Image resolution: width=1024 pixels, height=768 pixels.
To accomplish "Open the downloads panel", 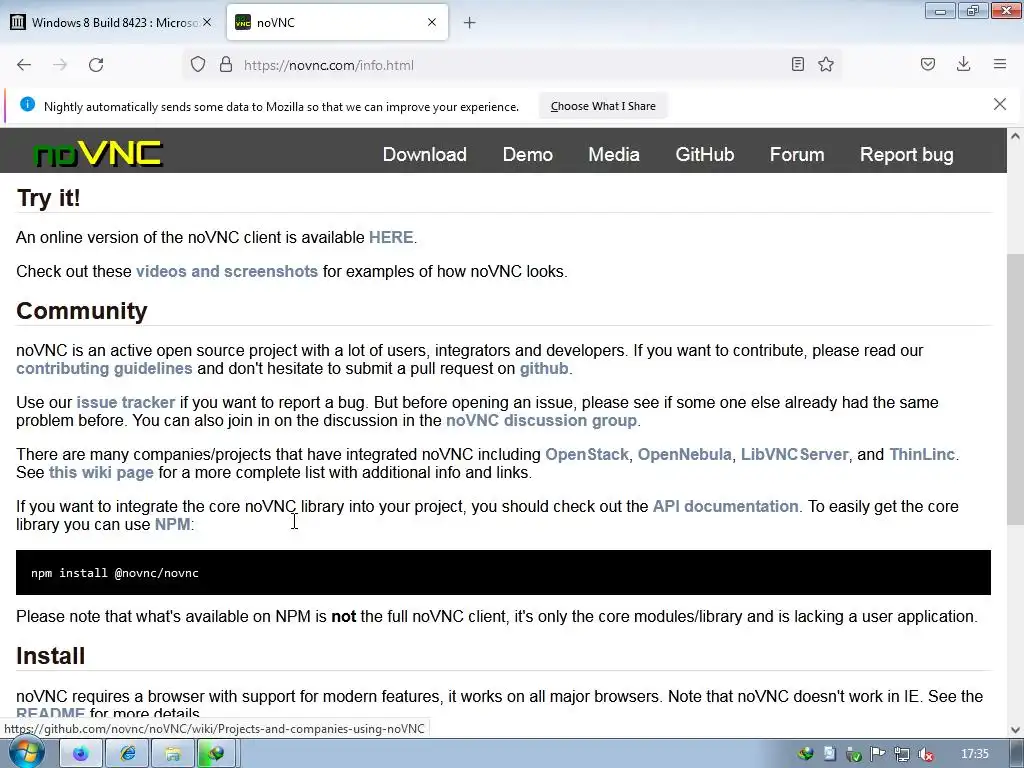I will click(x=963, y=64).
